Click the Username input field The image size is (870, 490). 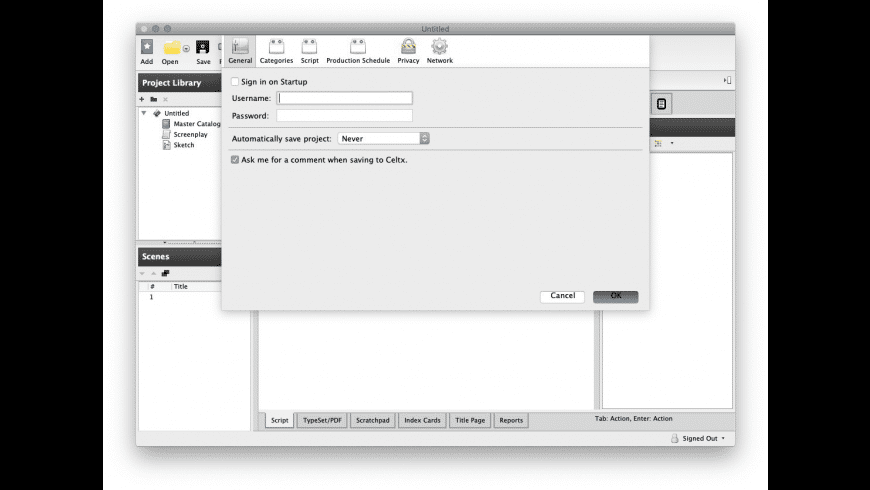coord(345,98)
